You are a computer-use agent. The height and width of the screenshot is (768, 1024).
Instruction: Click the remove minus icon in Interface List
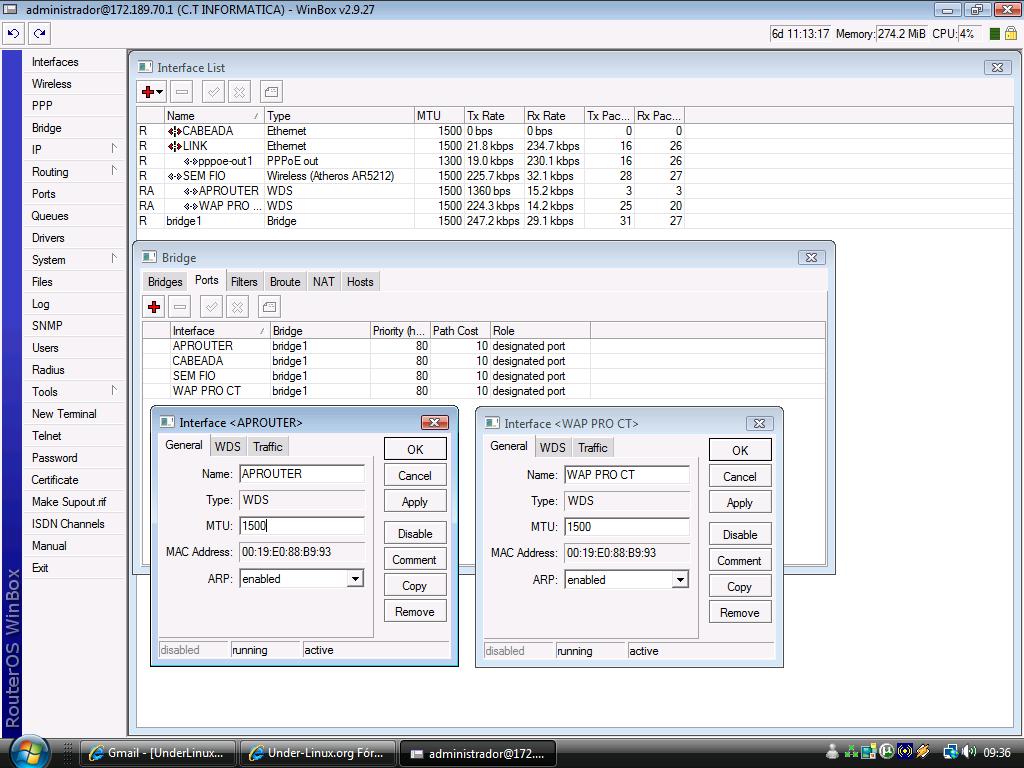pyautogui.click(x=181, y=92)
